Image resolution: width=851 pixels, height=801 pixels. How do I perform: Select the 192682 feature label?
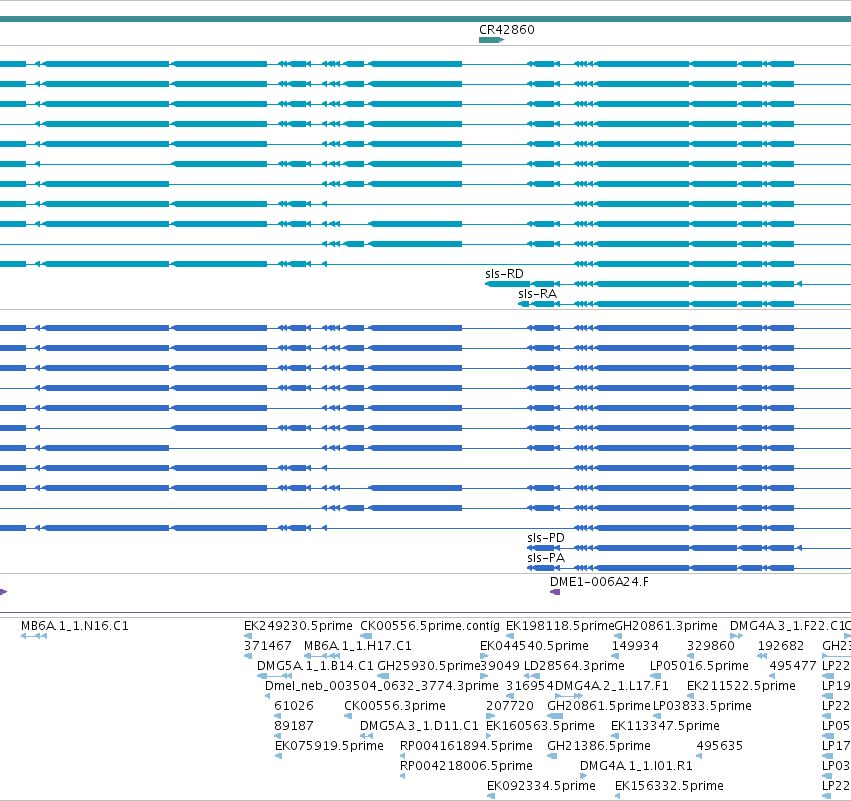point(781,646)
